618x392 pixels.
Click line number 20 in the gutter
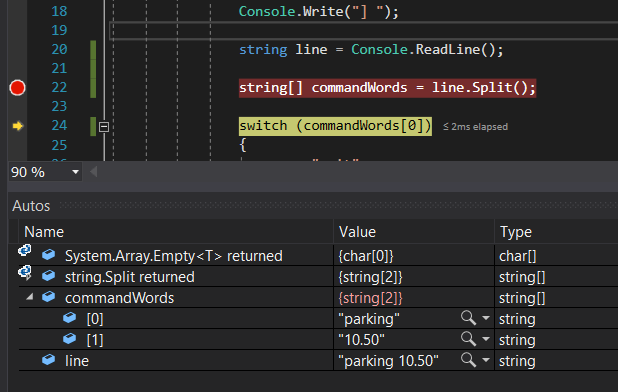coord(59,49)
